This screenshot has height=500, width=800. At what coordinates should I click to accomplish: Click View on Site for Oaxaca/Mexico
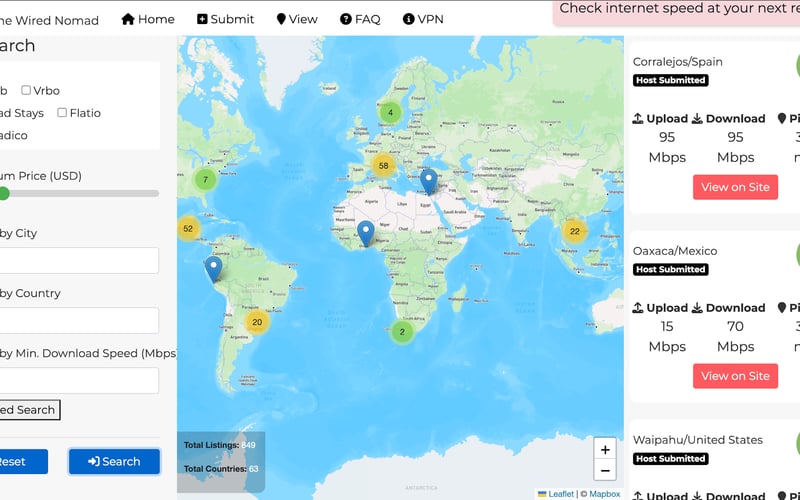pos(735,376)
